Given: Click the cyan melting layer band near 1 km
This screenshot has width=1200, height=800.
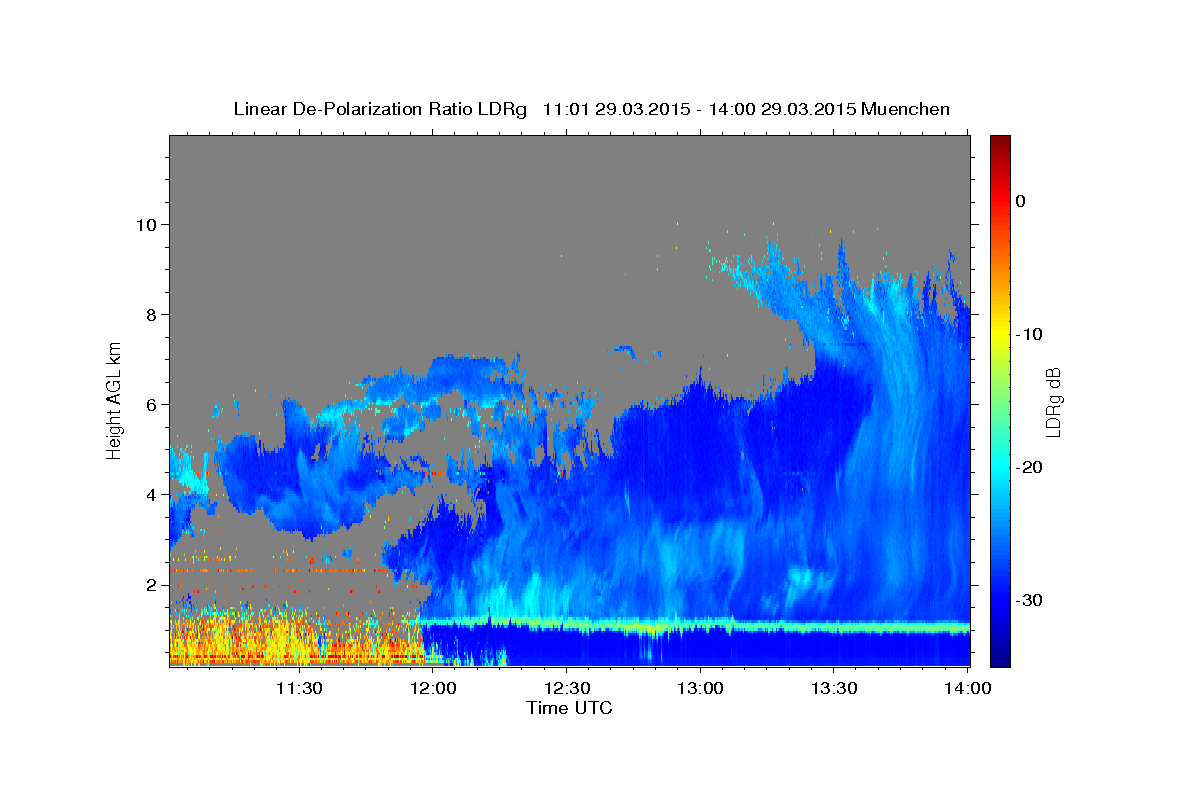Looking at the screenshot, I should coord(695,626).
